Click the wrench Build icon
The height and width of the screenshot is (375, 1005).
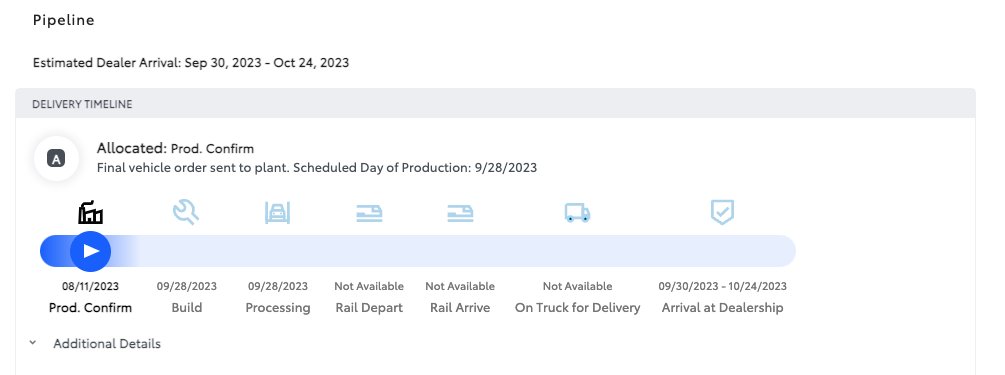coord(186,212)
